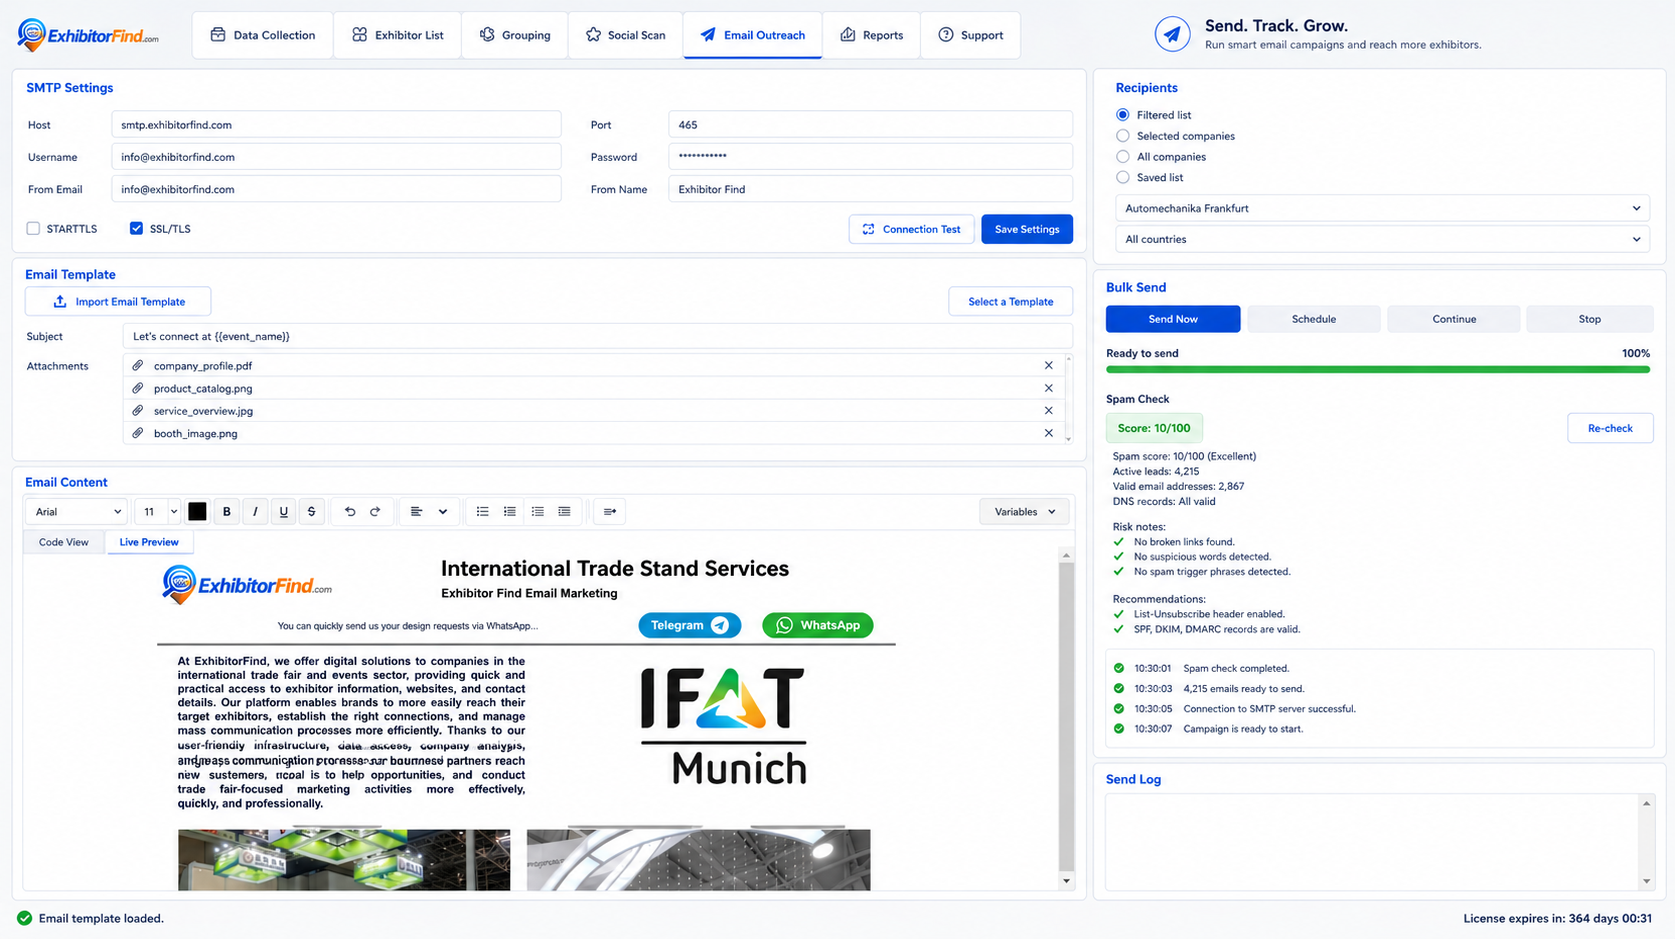This screenshot has height=939, width=1675.
Task: Click the Stop button in Bulk Send
Action: tap(1590, 319)
